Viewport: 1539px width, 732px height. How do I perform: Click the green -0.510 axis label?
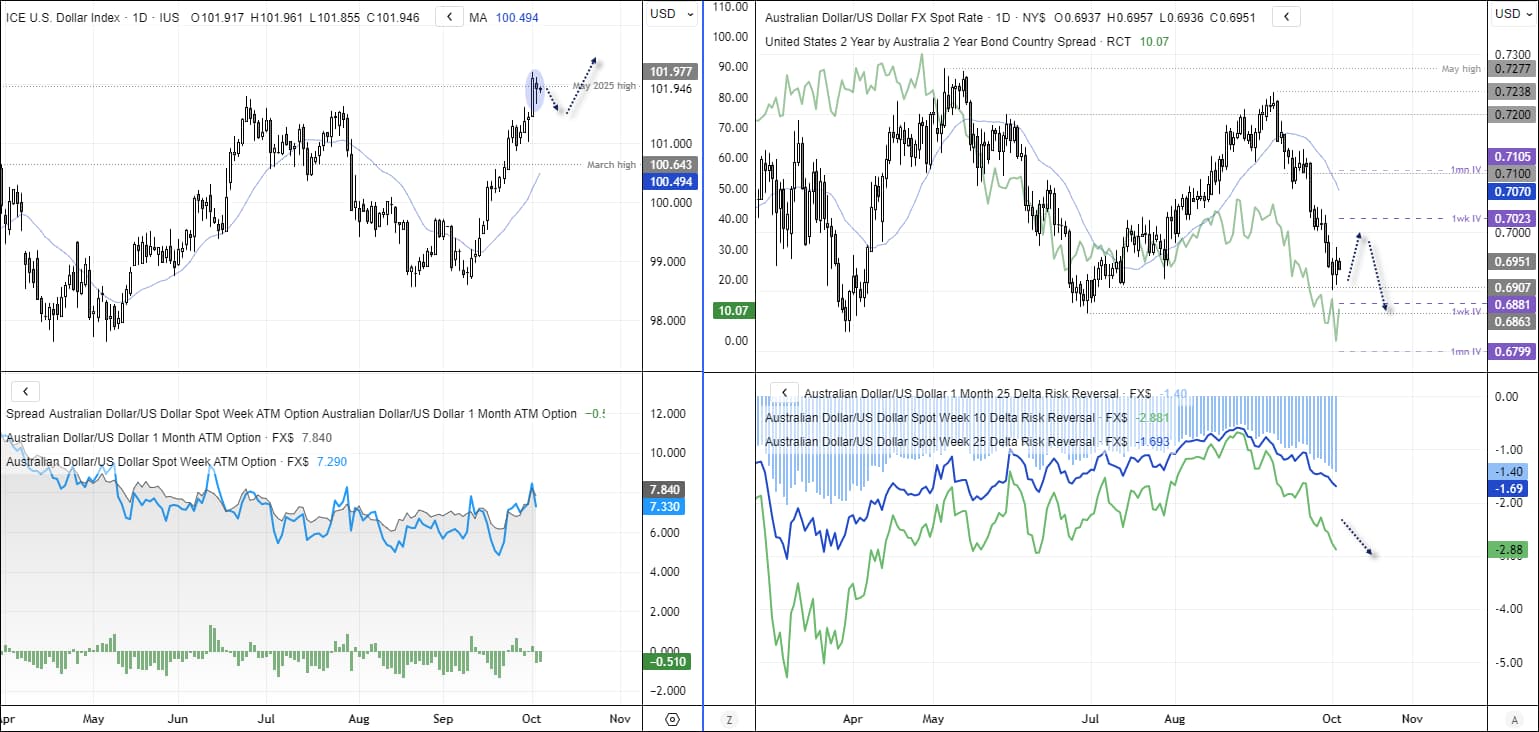point(669,661)
